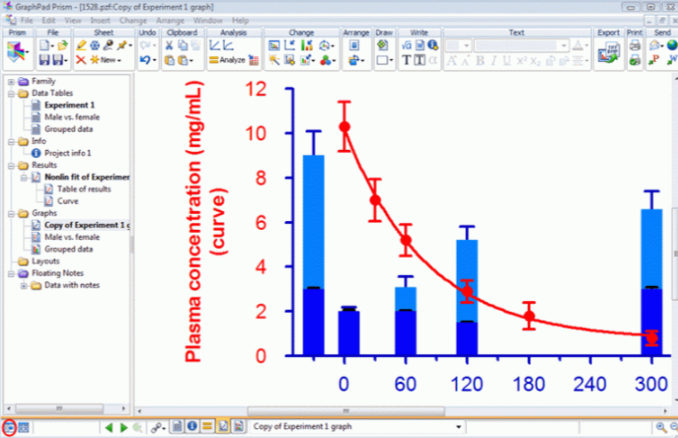Open Project info 1 sheet

pos(70,153)
